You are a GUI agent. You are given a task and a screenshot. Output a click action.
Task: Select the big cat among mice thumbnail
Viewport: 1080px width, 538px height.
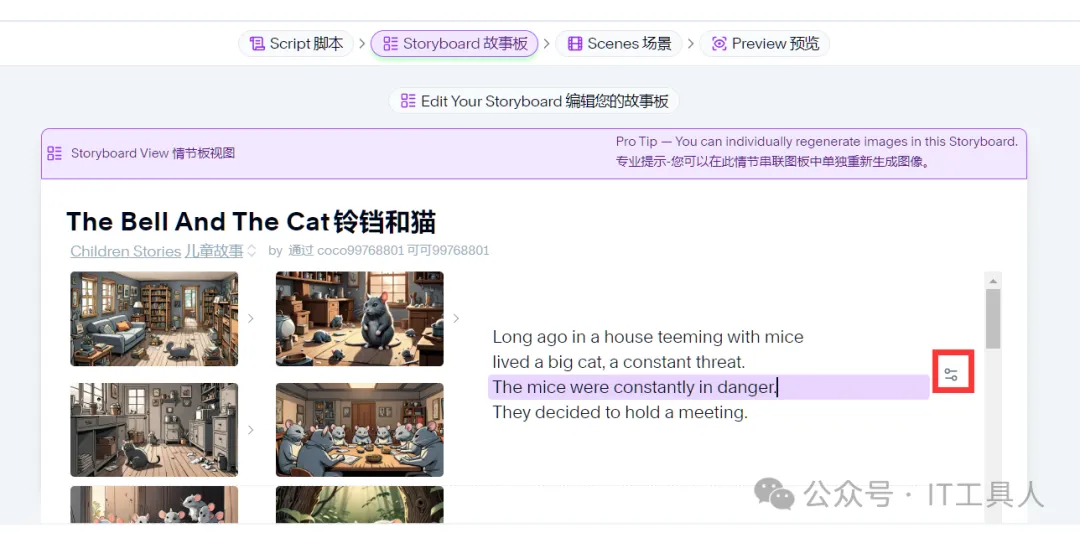tap(360, 318)
